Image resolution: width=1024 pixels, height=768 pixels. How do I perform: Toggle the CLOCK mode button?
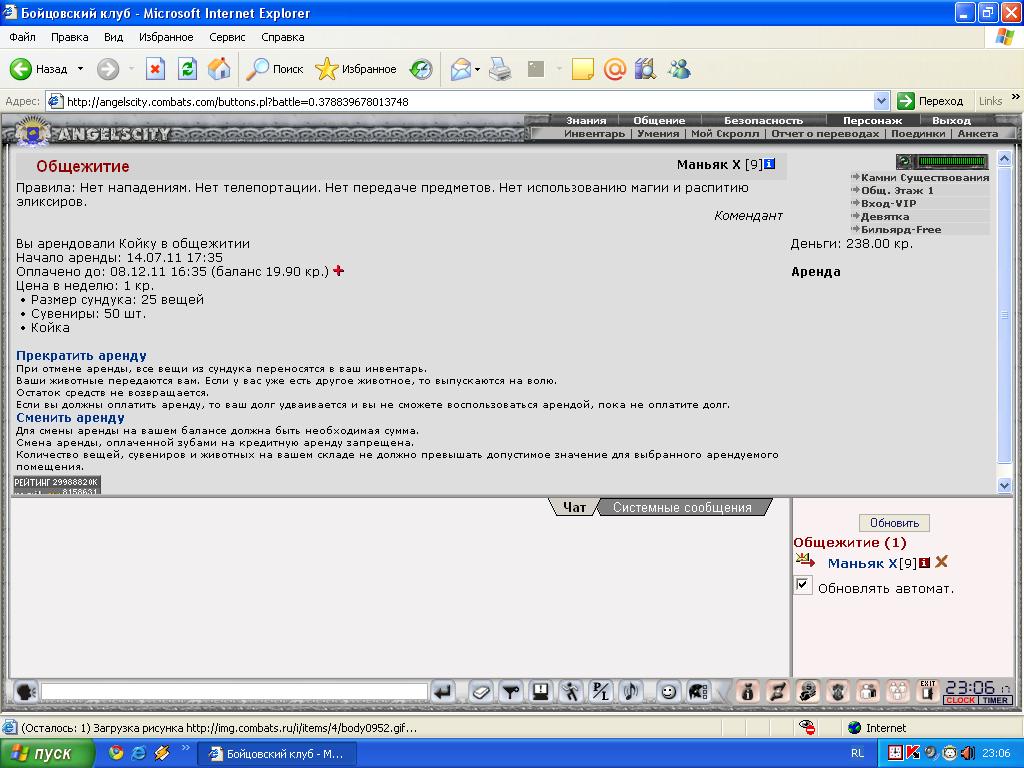(960, 700)
